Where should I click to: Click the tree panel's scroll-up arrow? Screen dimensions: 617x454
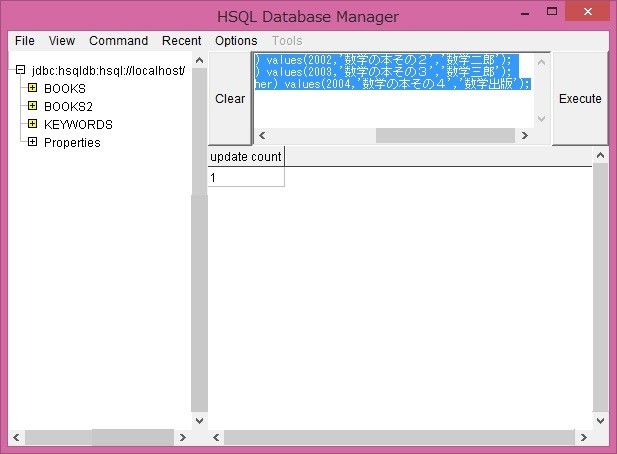tap(200, 60)
